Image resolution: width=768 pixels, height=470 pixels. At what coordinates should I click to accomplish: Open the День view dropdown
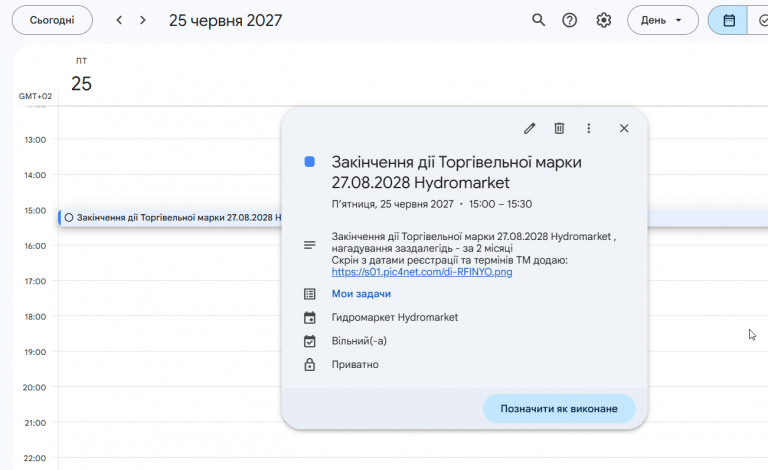[x=663, y=20]
